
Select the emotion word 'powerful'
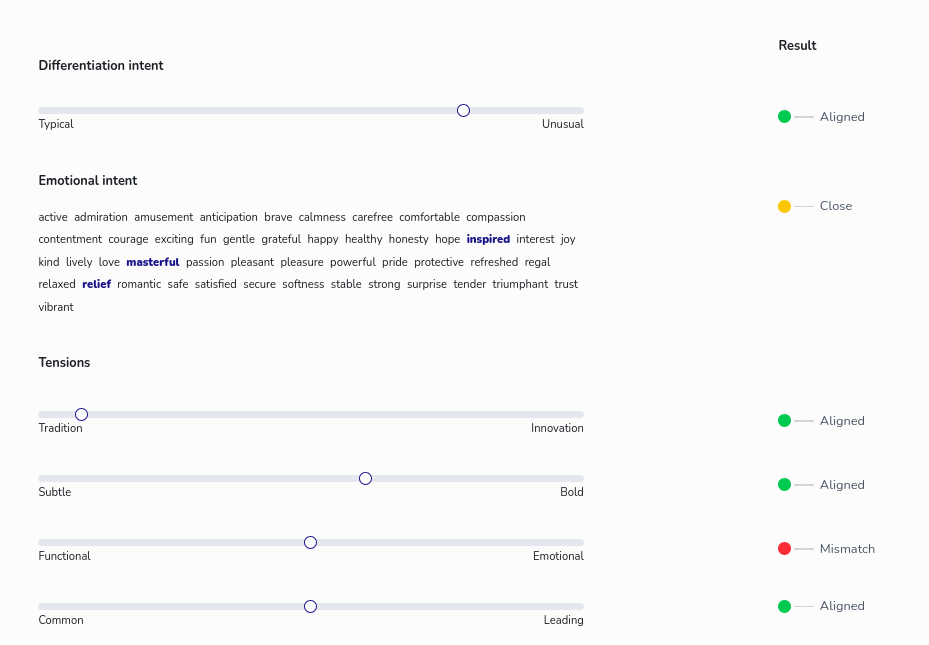point(353,262)
